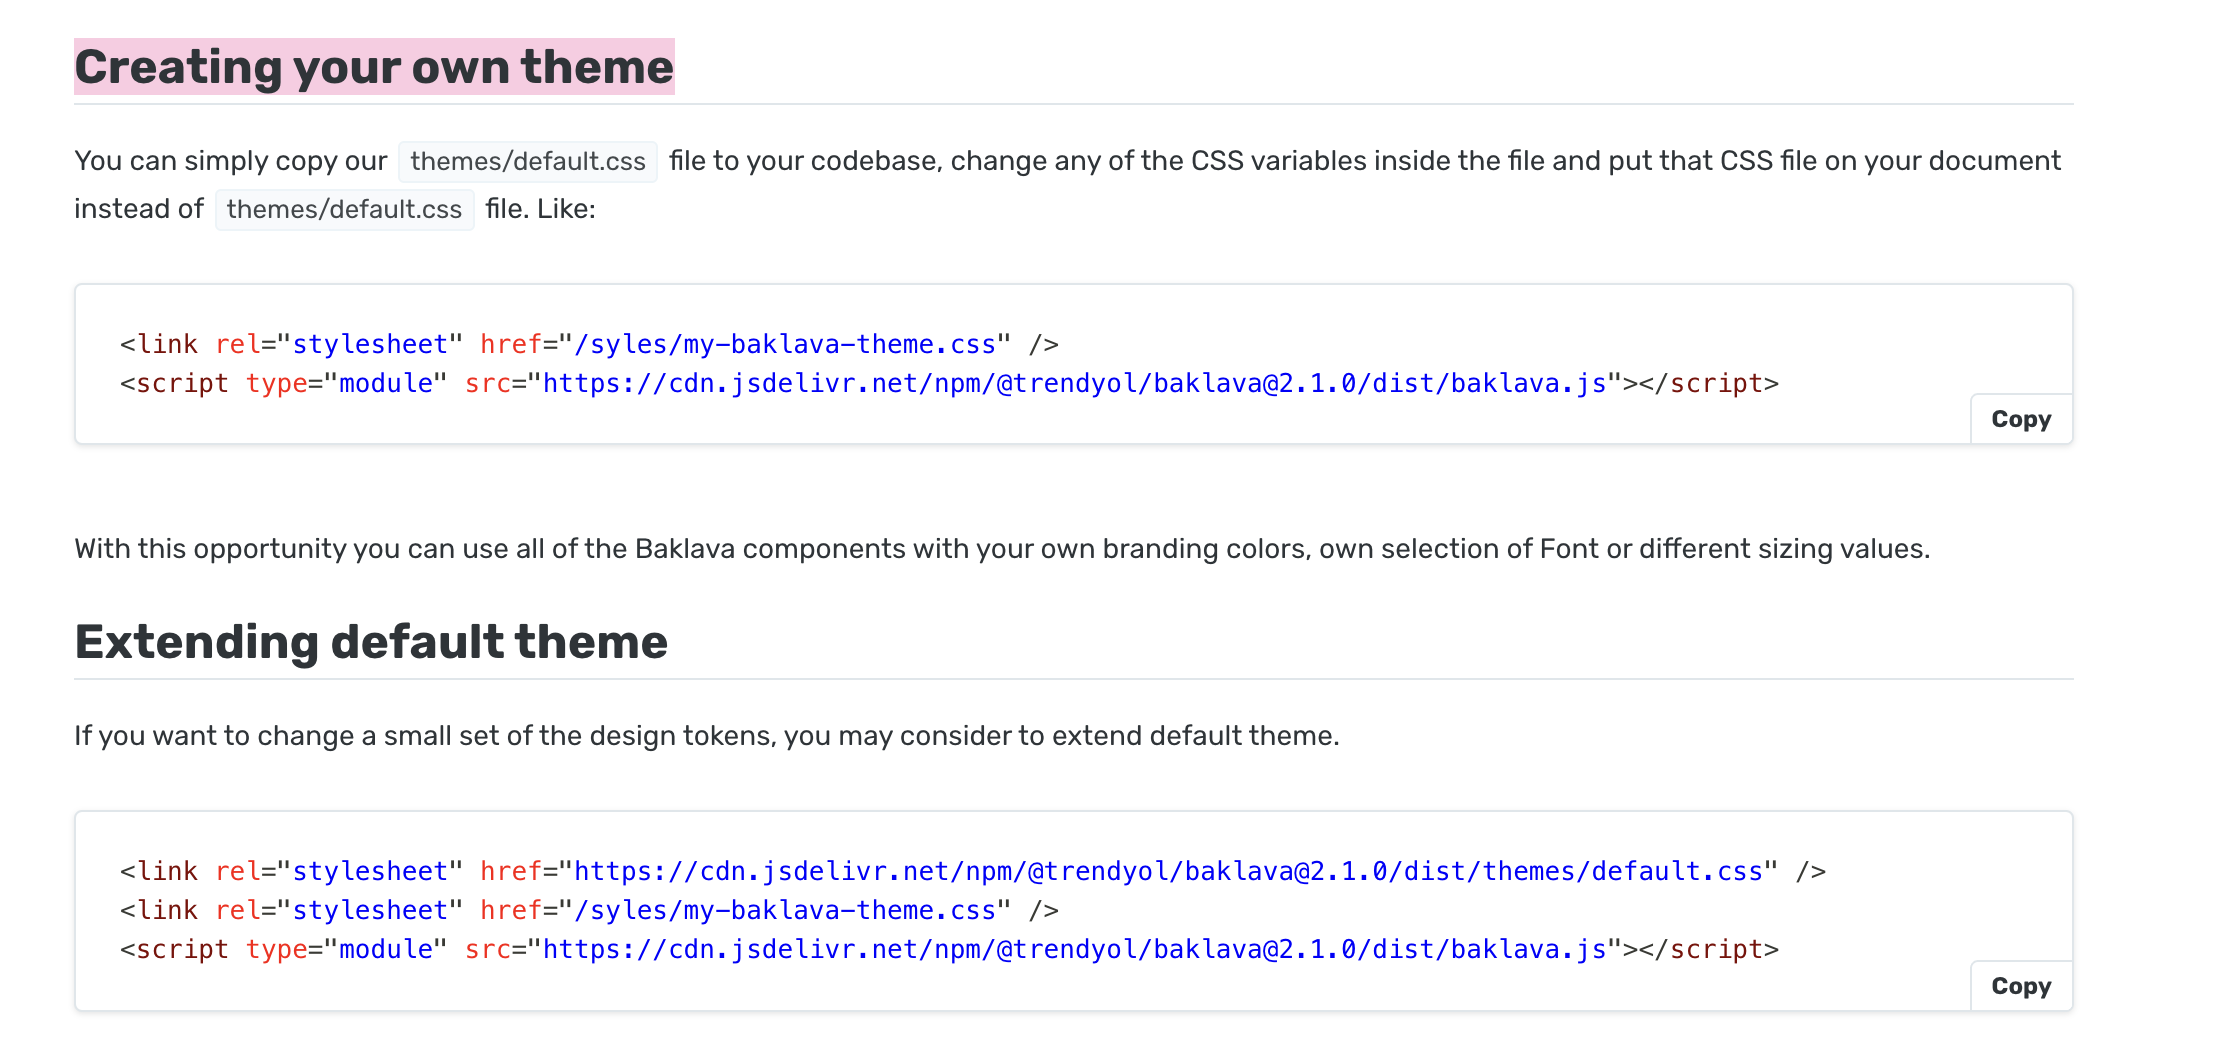Click the script src URL in second code block
This screenshot has height=1050, width=2222.
1075,949
